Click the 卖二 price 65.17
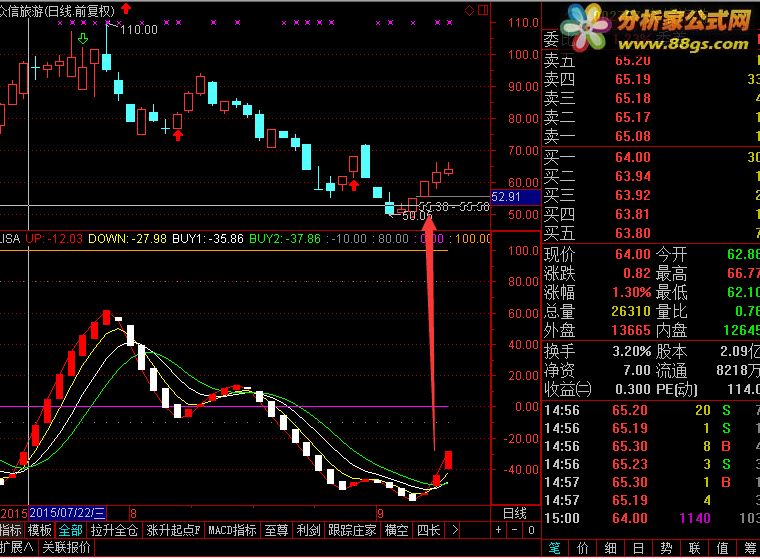The height and width of the screenshot is (559, 760). 633,117
